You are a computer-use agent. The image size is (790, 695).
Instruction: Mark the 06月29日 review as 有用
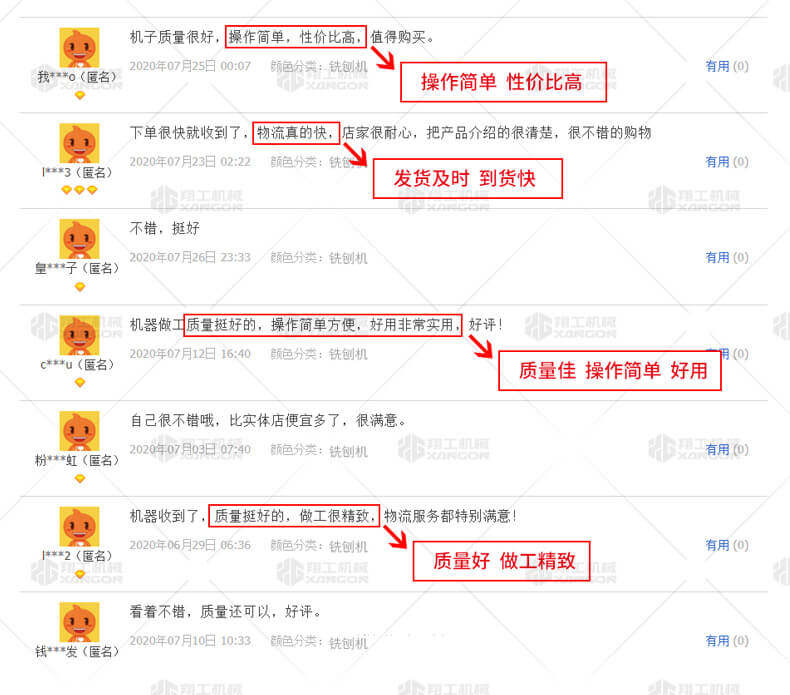(x=727, y=545)
